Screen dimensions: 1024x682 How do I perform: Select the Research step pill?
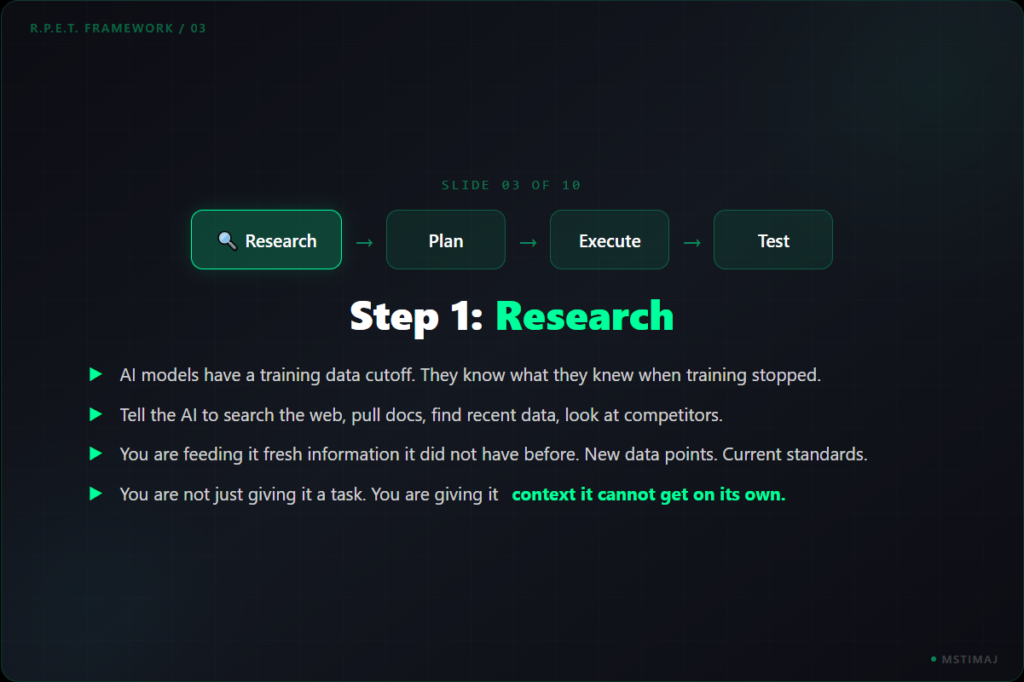tap(266, 240)
